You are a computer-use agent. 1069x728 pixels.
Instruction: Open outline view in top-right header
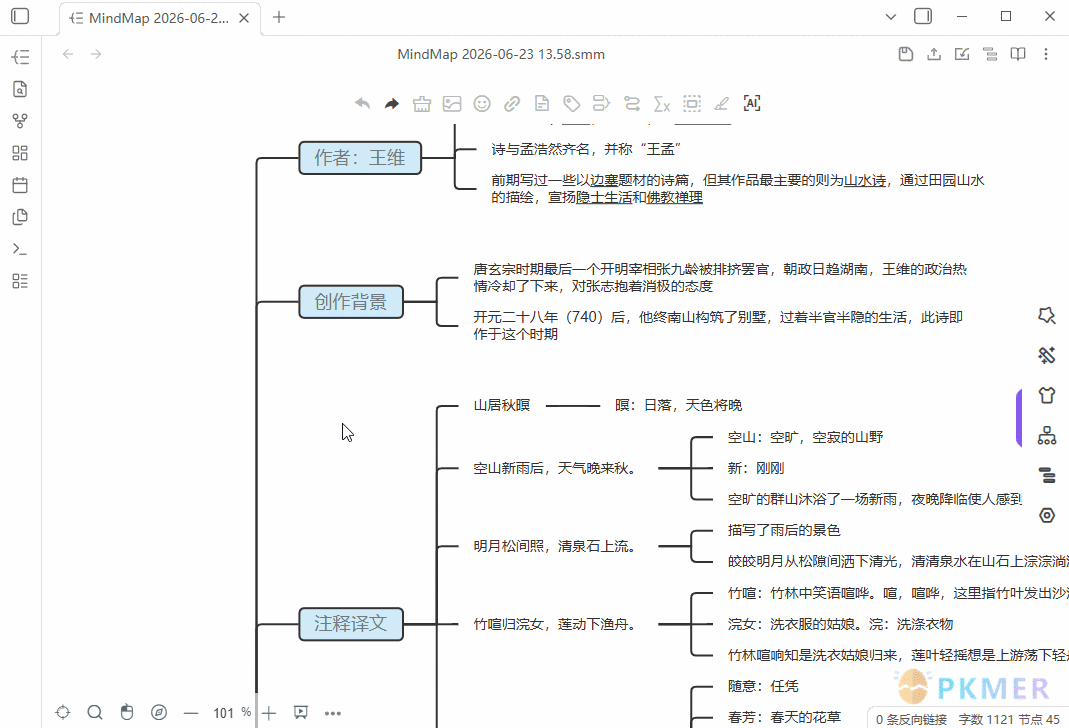click(990, 54)
